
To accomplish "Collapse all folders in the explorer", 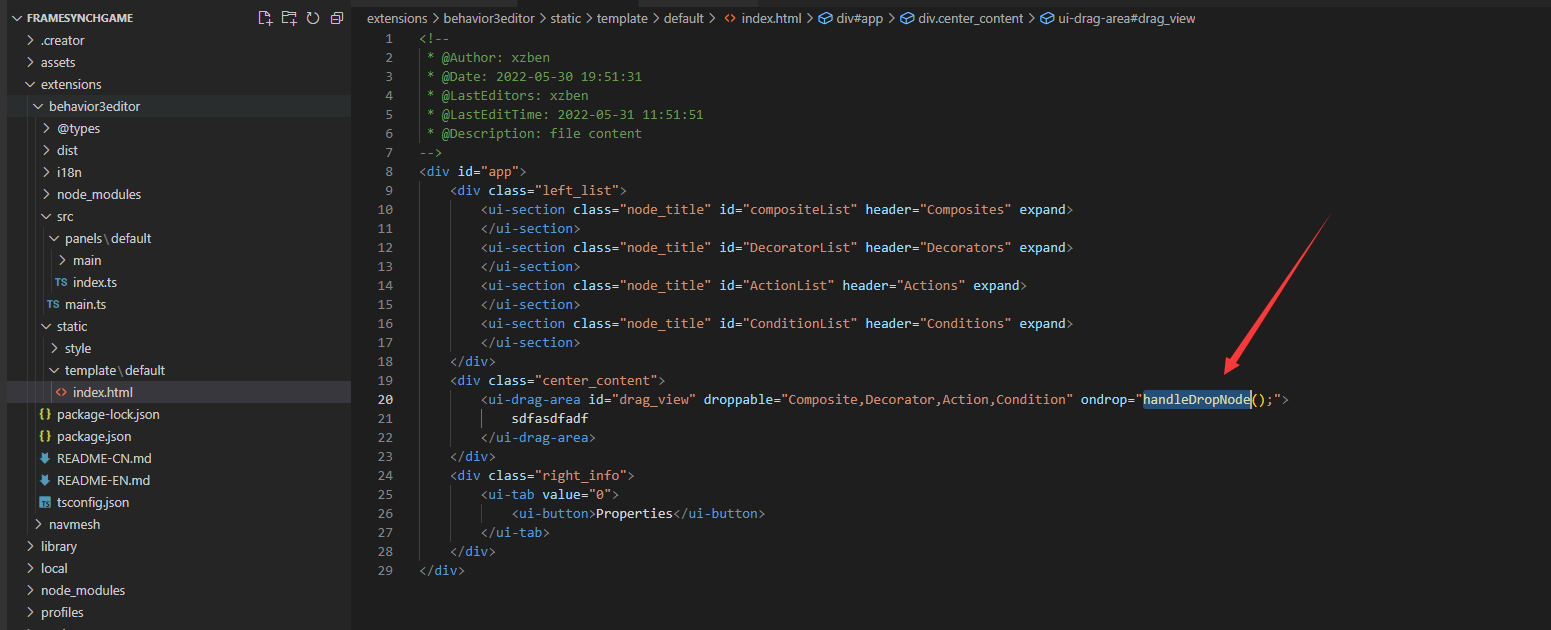I will (x=337, y=18).
